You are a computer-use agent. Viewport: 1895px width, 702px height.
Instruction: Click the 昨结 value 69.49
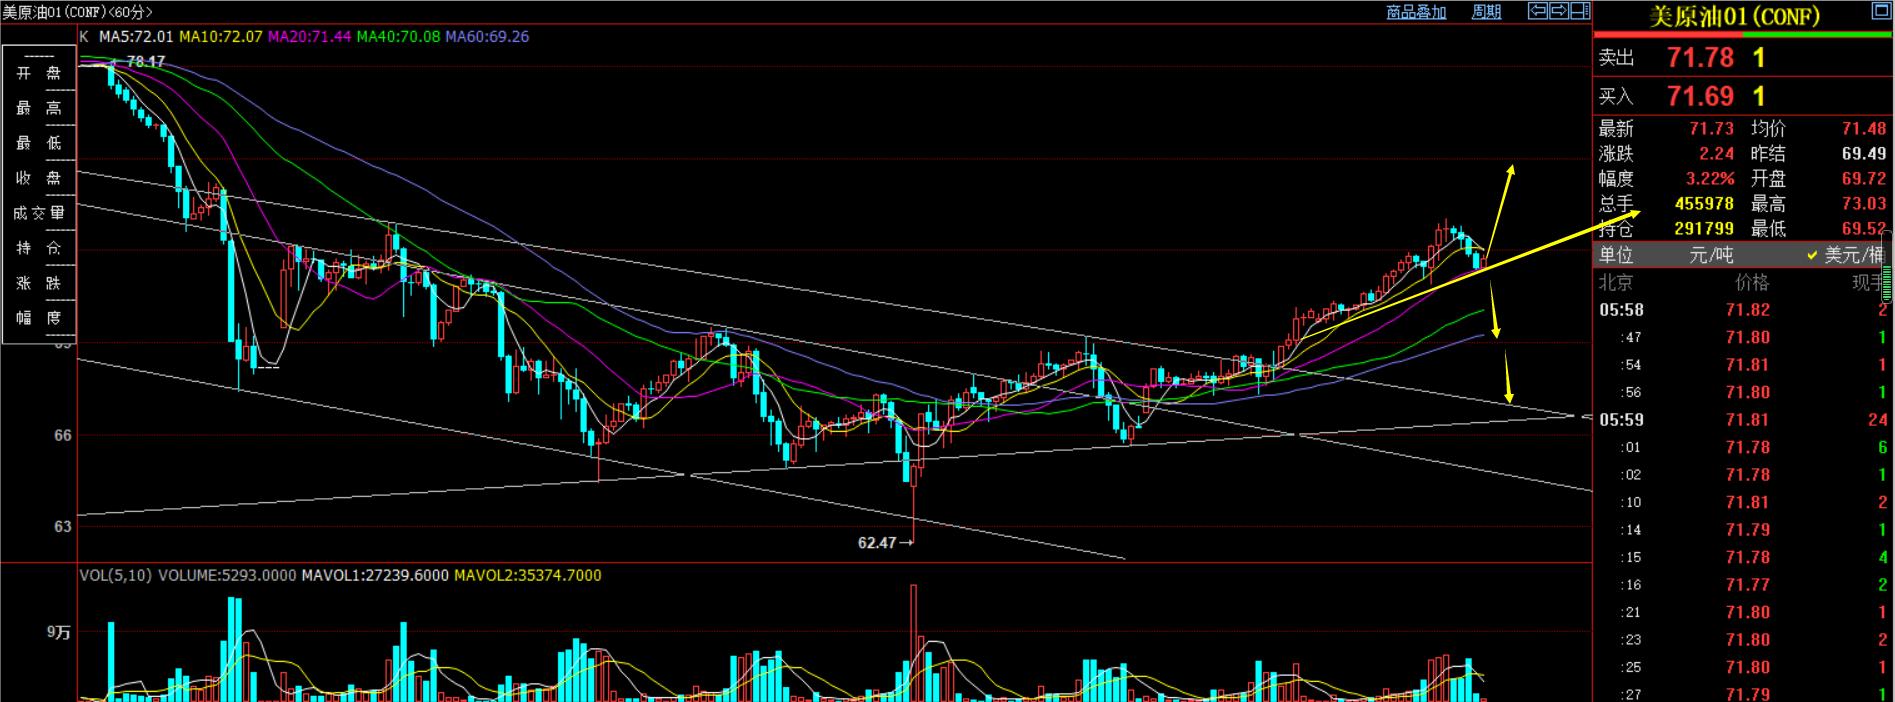[x=1864, y=153]
